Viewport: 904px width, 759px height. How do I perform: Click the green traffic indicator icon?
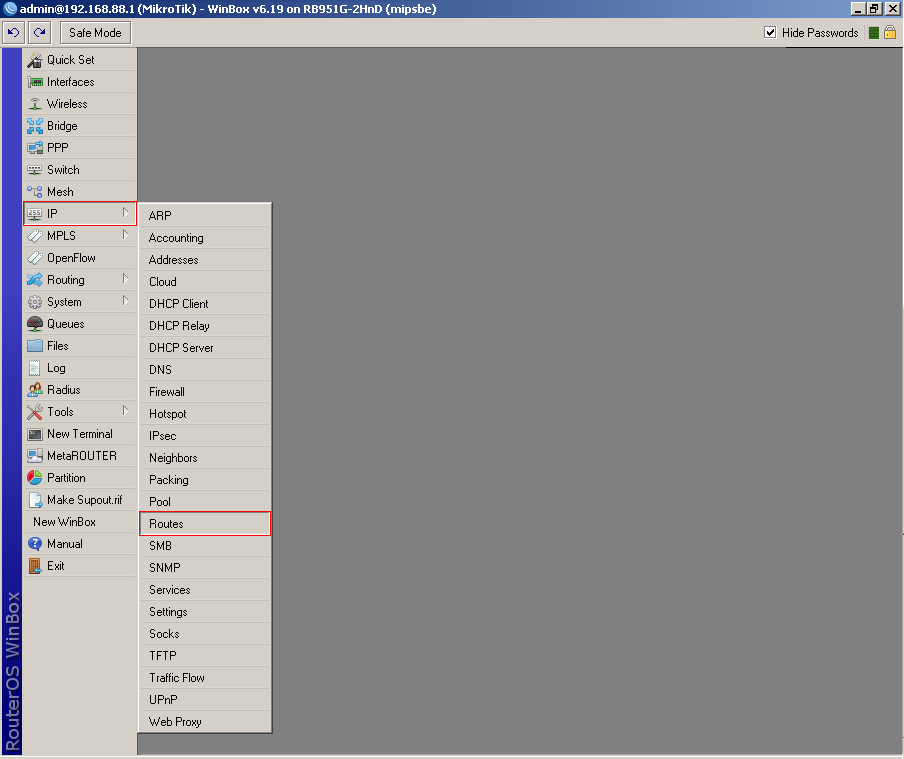point(873,33)
